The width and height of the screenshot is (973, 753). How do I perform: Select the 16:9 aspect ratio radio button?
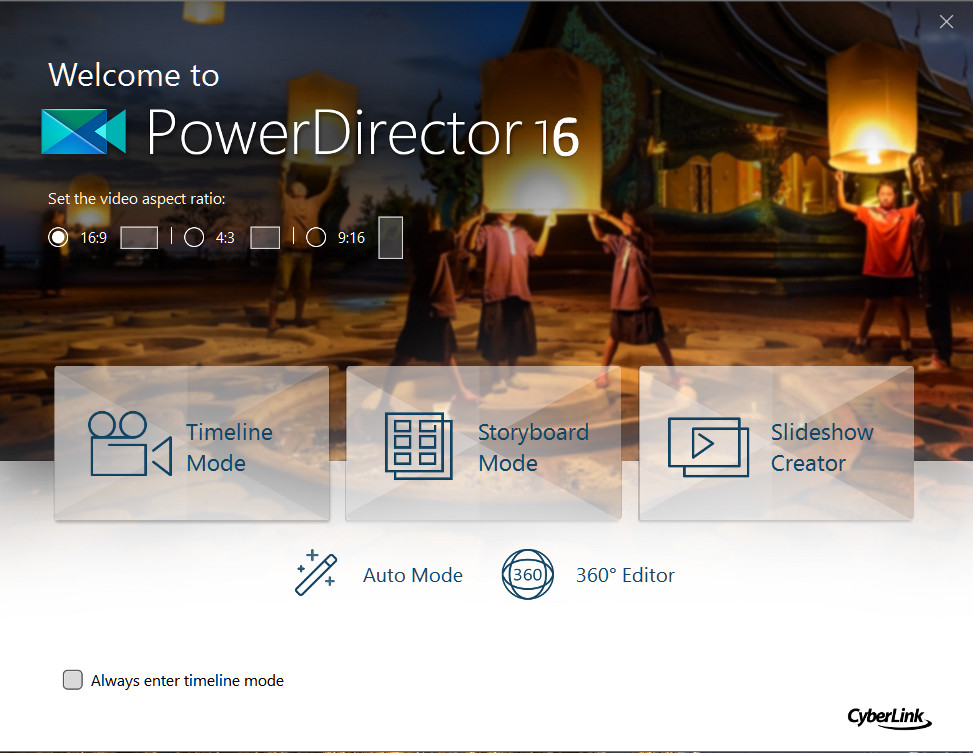(x=59, y=237)
